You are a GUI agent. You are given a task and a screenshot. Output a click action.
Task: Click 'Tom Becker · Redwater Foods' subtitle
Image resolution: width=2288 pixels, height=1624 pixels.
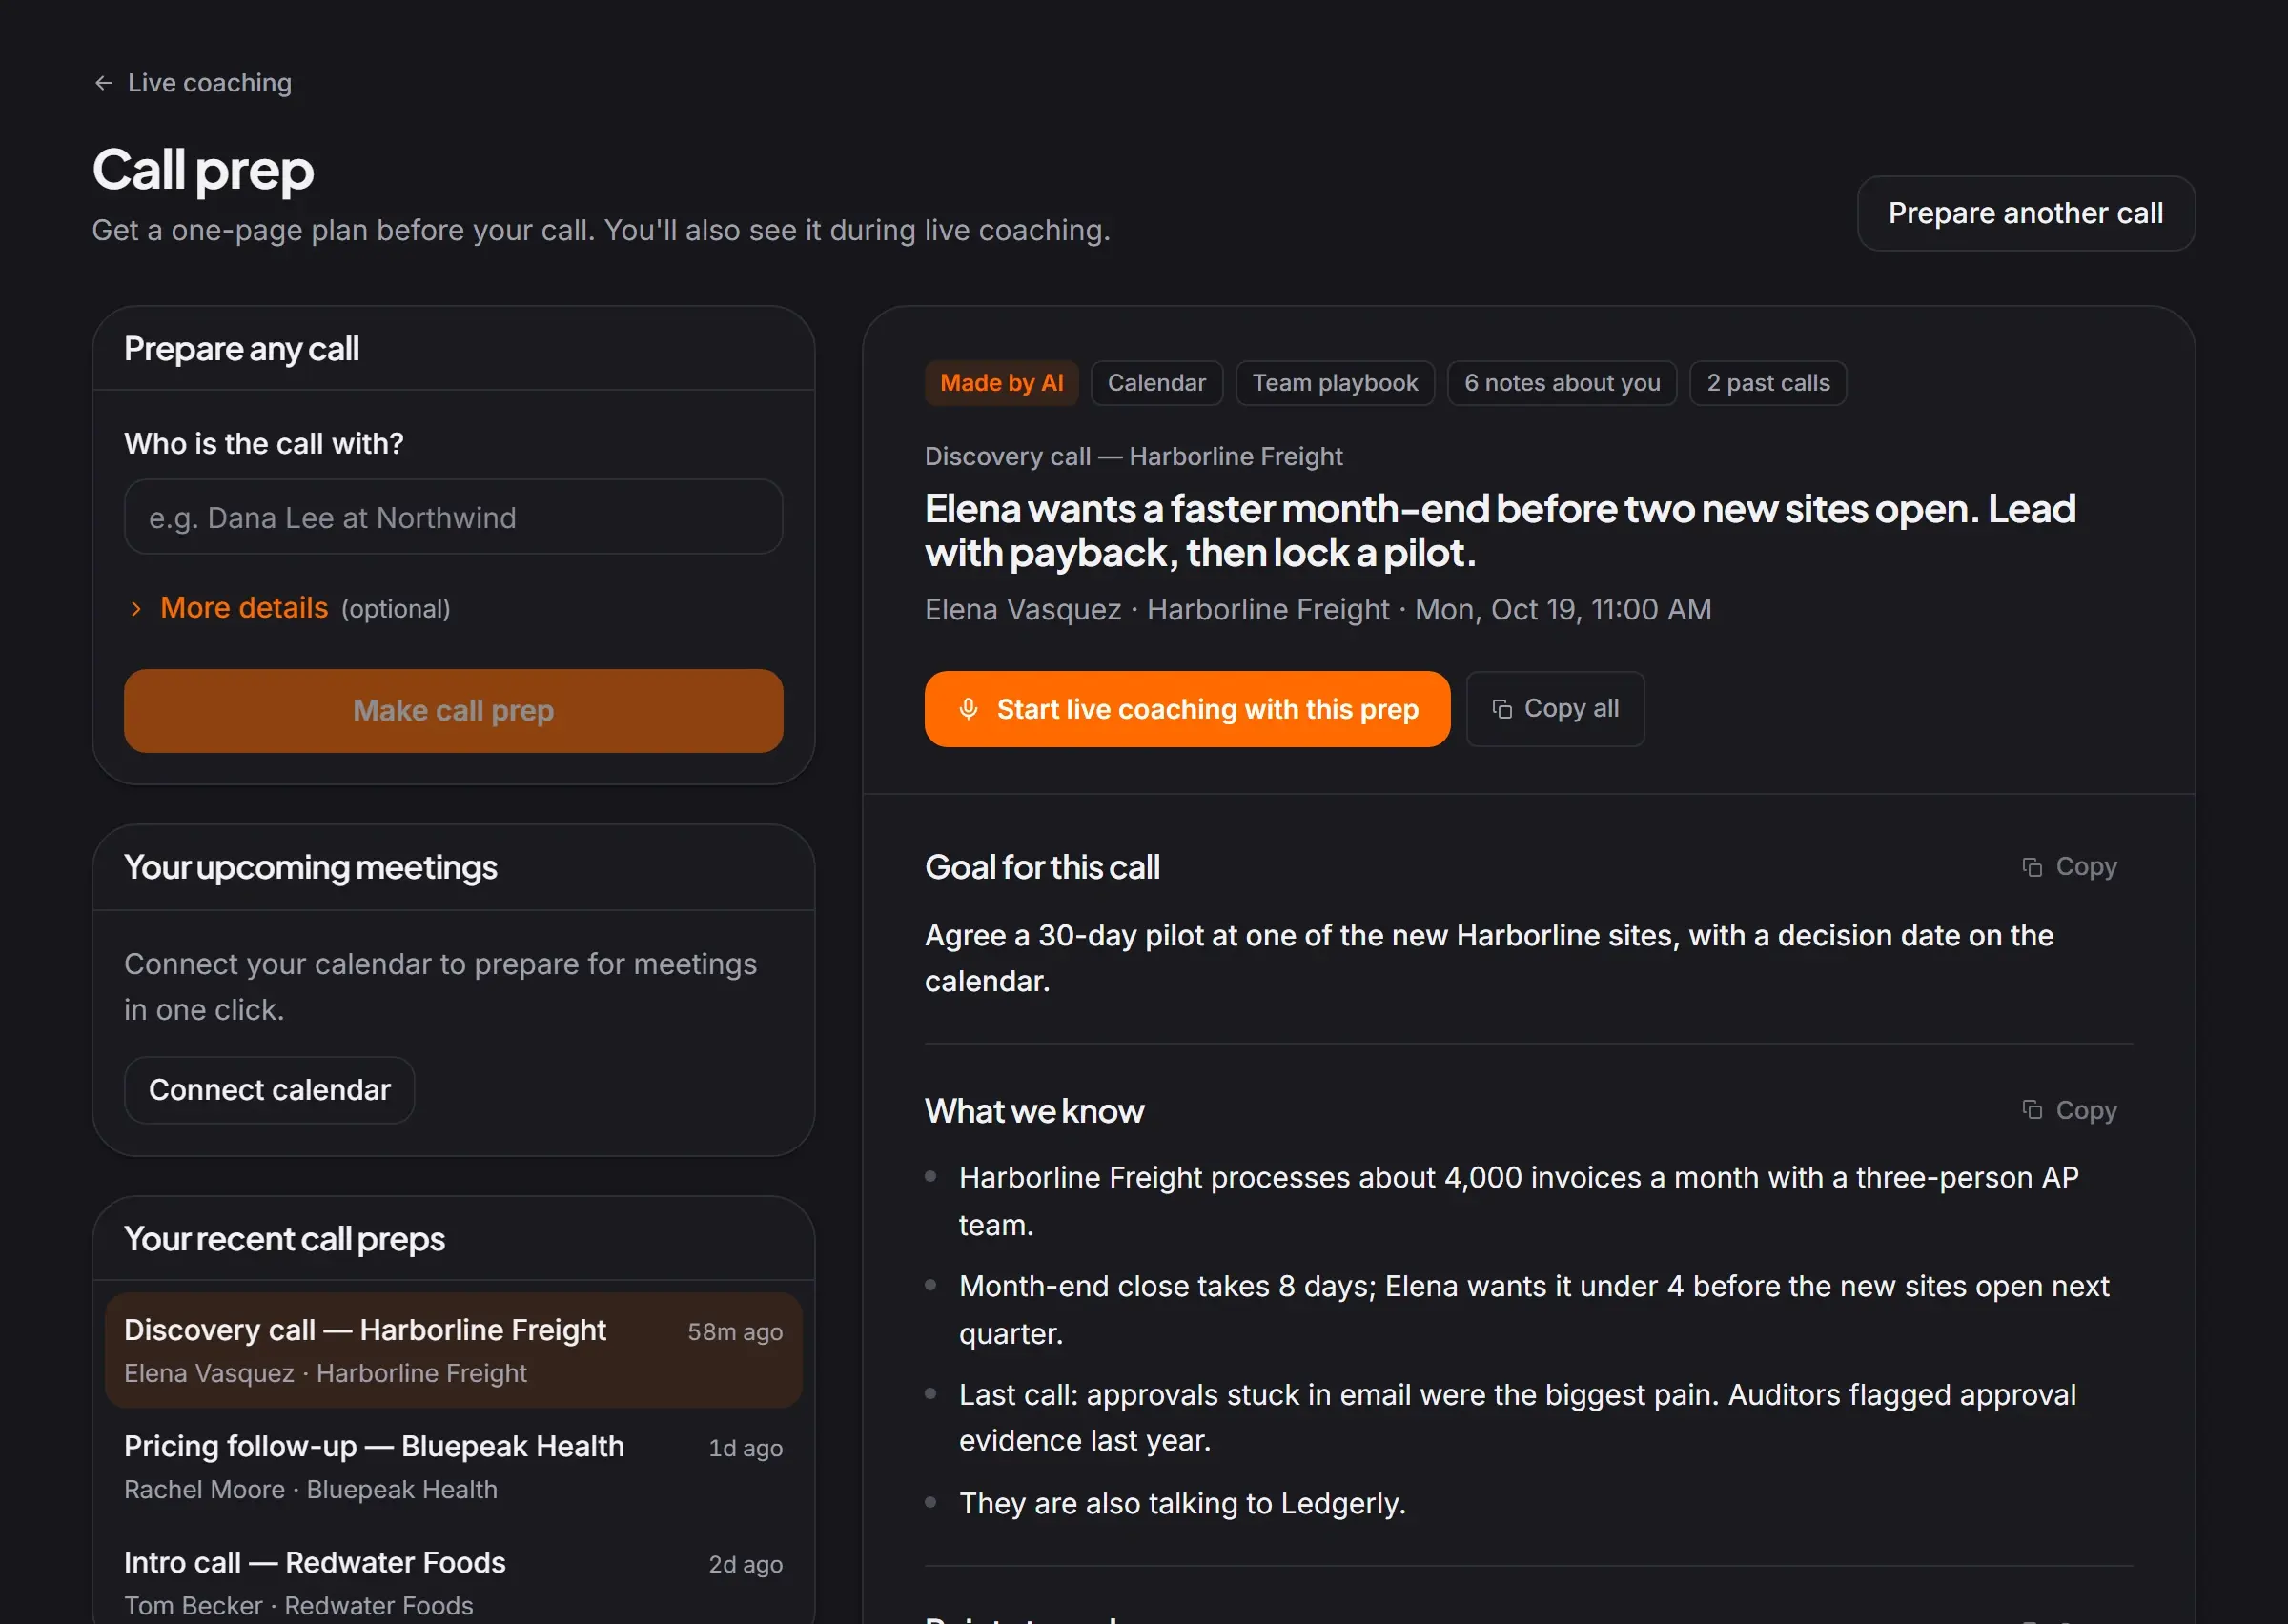click(x=299, y=1605)
